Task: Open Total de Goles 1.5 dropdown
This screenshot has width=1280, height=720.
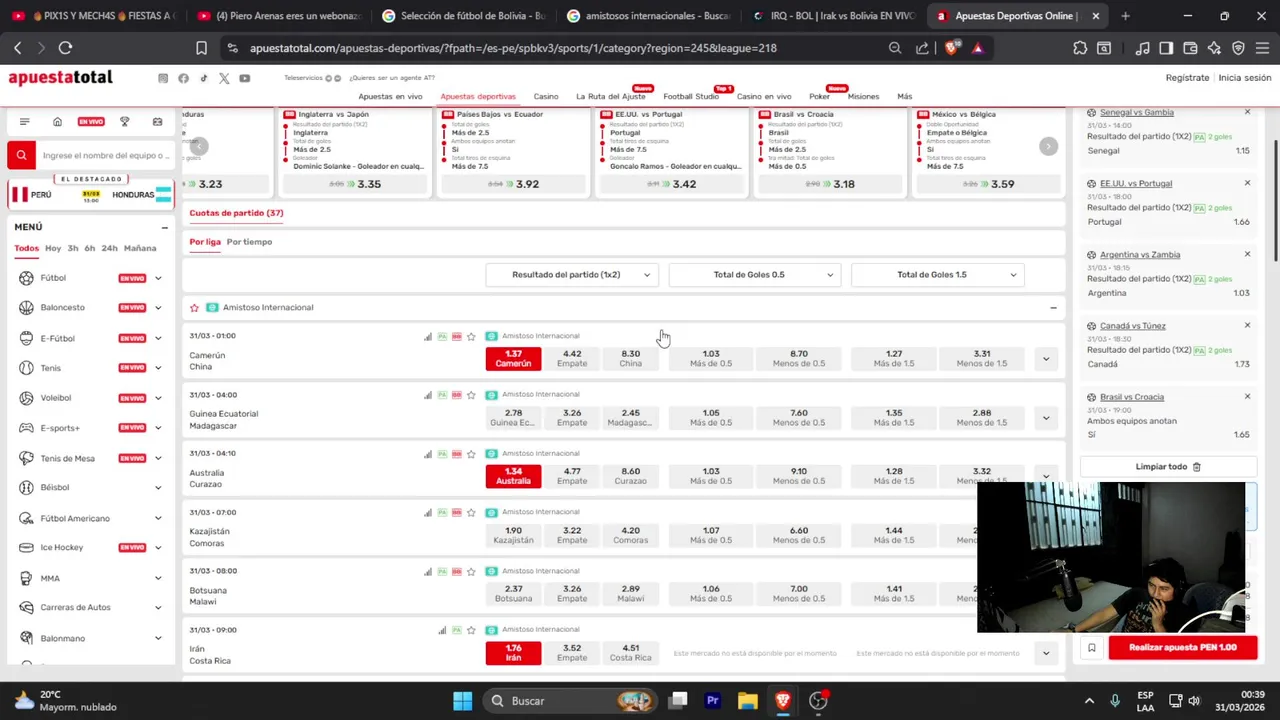Action: pyautogui.click(x=938, y=275)
